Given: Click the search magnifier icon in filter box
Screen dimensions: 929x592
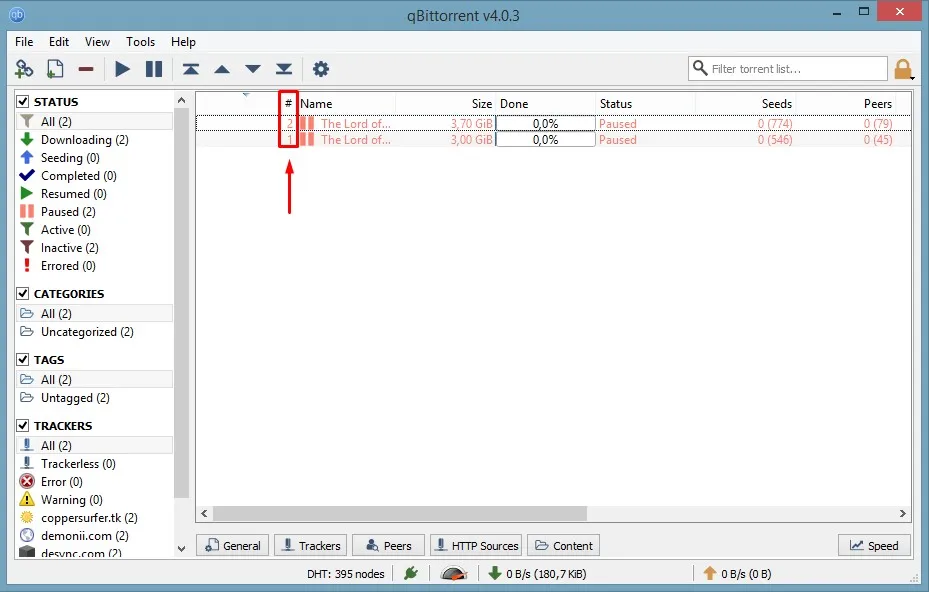Looking at the screenshot, I should pyautogui.click(x=700, y=68).
